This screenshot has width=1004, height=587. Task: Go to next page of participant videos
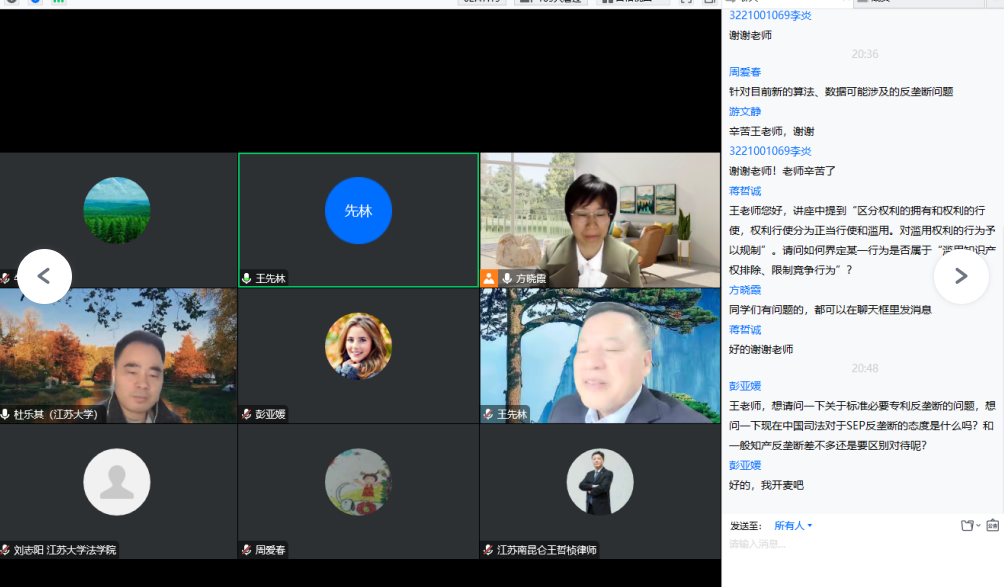961,276
